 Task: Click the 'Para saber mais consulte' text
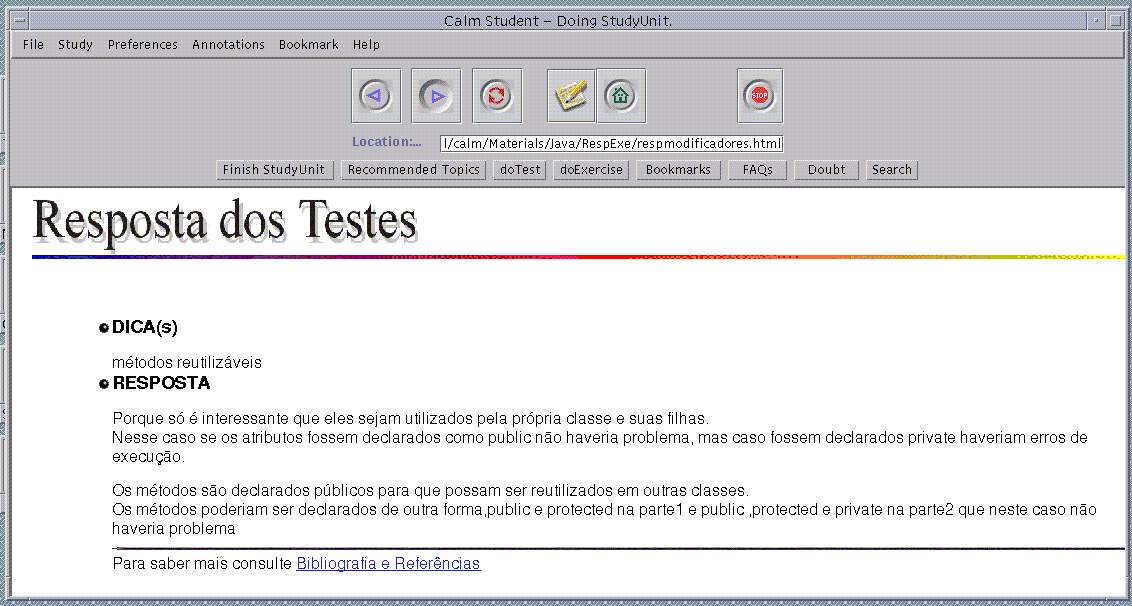(x=203, y=563)
